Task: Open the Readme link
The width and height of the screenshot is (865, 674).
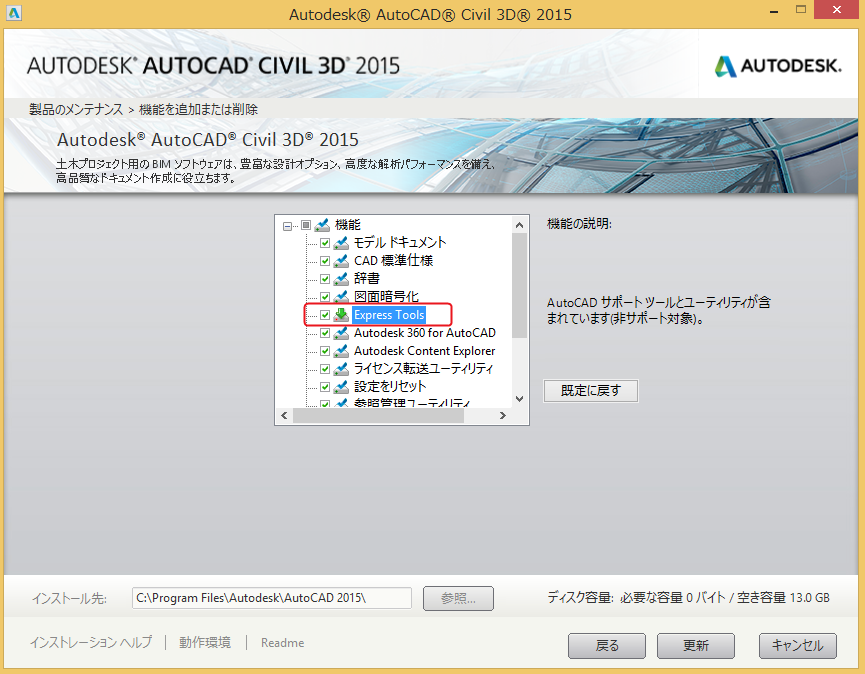Action: (282, 643)
